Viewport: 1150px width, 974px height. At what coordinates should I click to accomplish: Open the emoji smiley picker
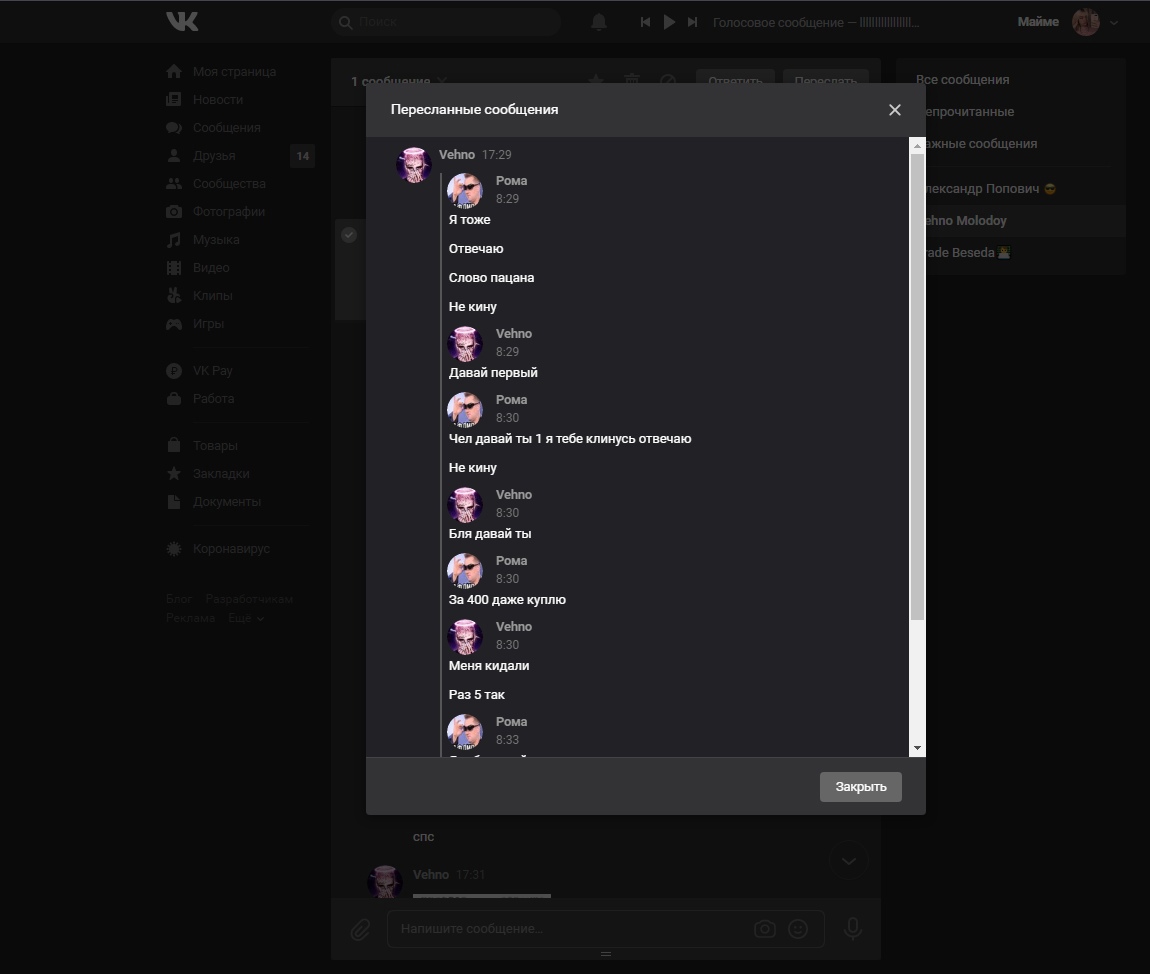(x=798, y=929)
